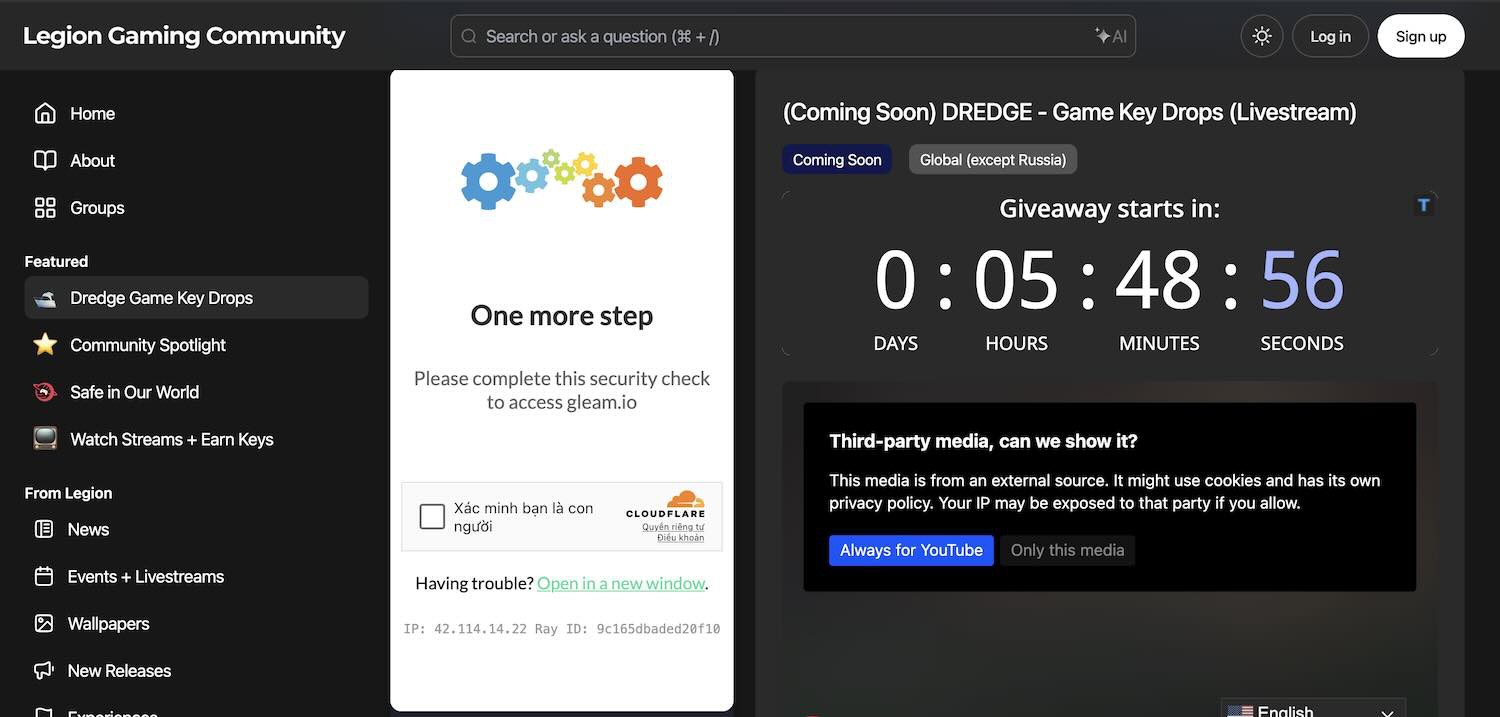The width and height of the screenshot is (1500, 717).
Task: Click the New Releases megaphone icon
Action: click(x=44, y=670)
